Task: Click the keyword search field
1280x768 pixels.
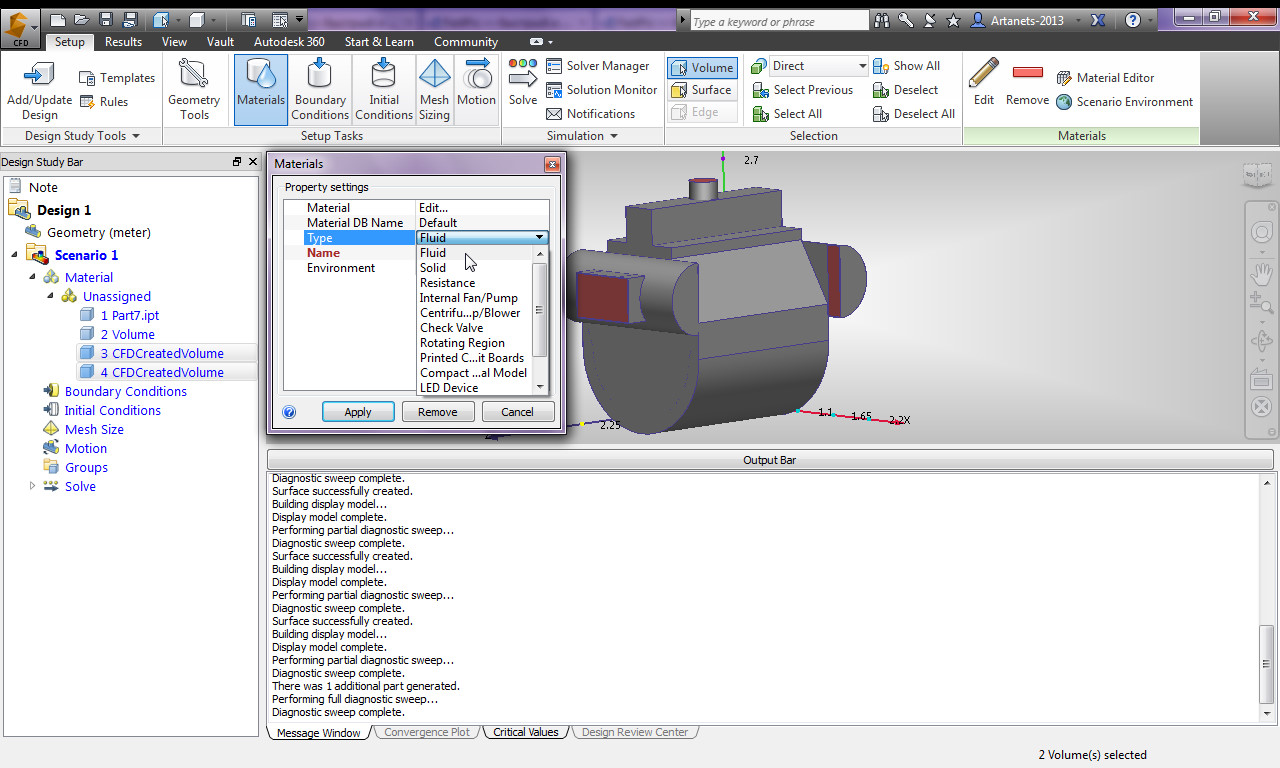Action: [779, 21]
